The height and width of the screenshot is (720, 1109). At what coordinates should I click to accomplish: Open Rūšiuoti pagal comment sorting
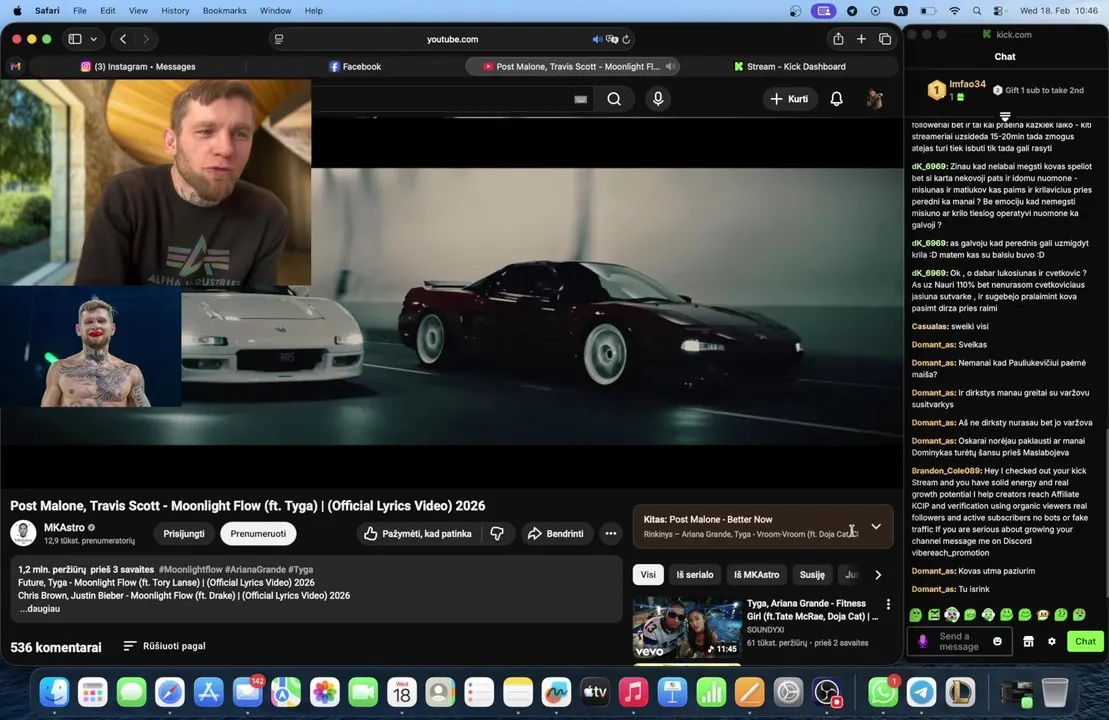165,646
